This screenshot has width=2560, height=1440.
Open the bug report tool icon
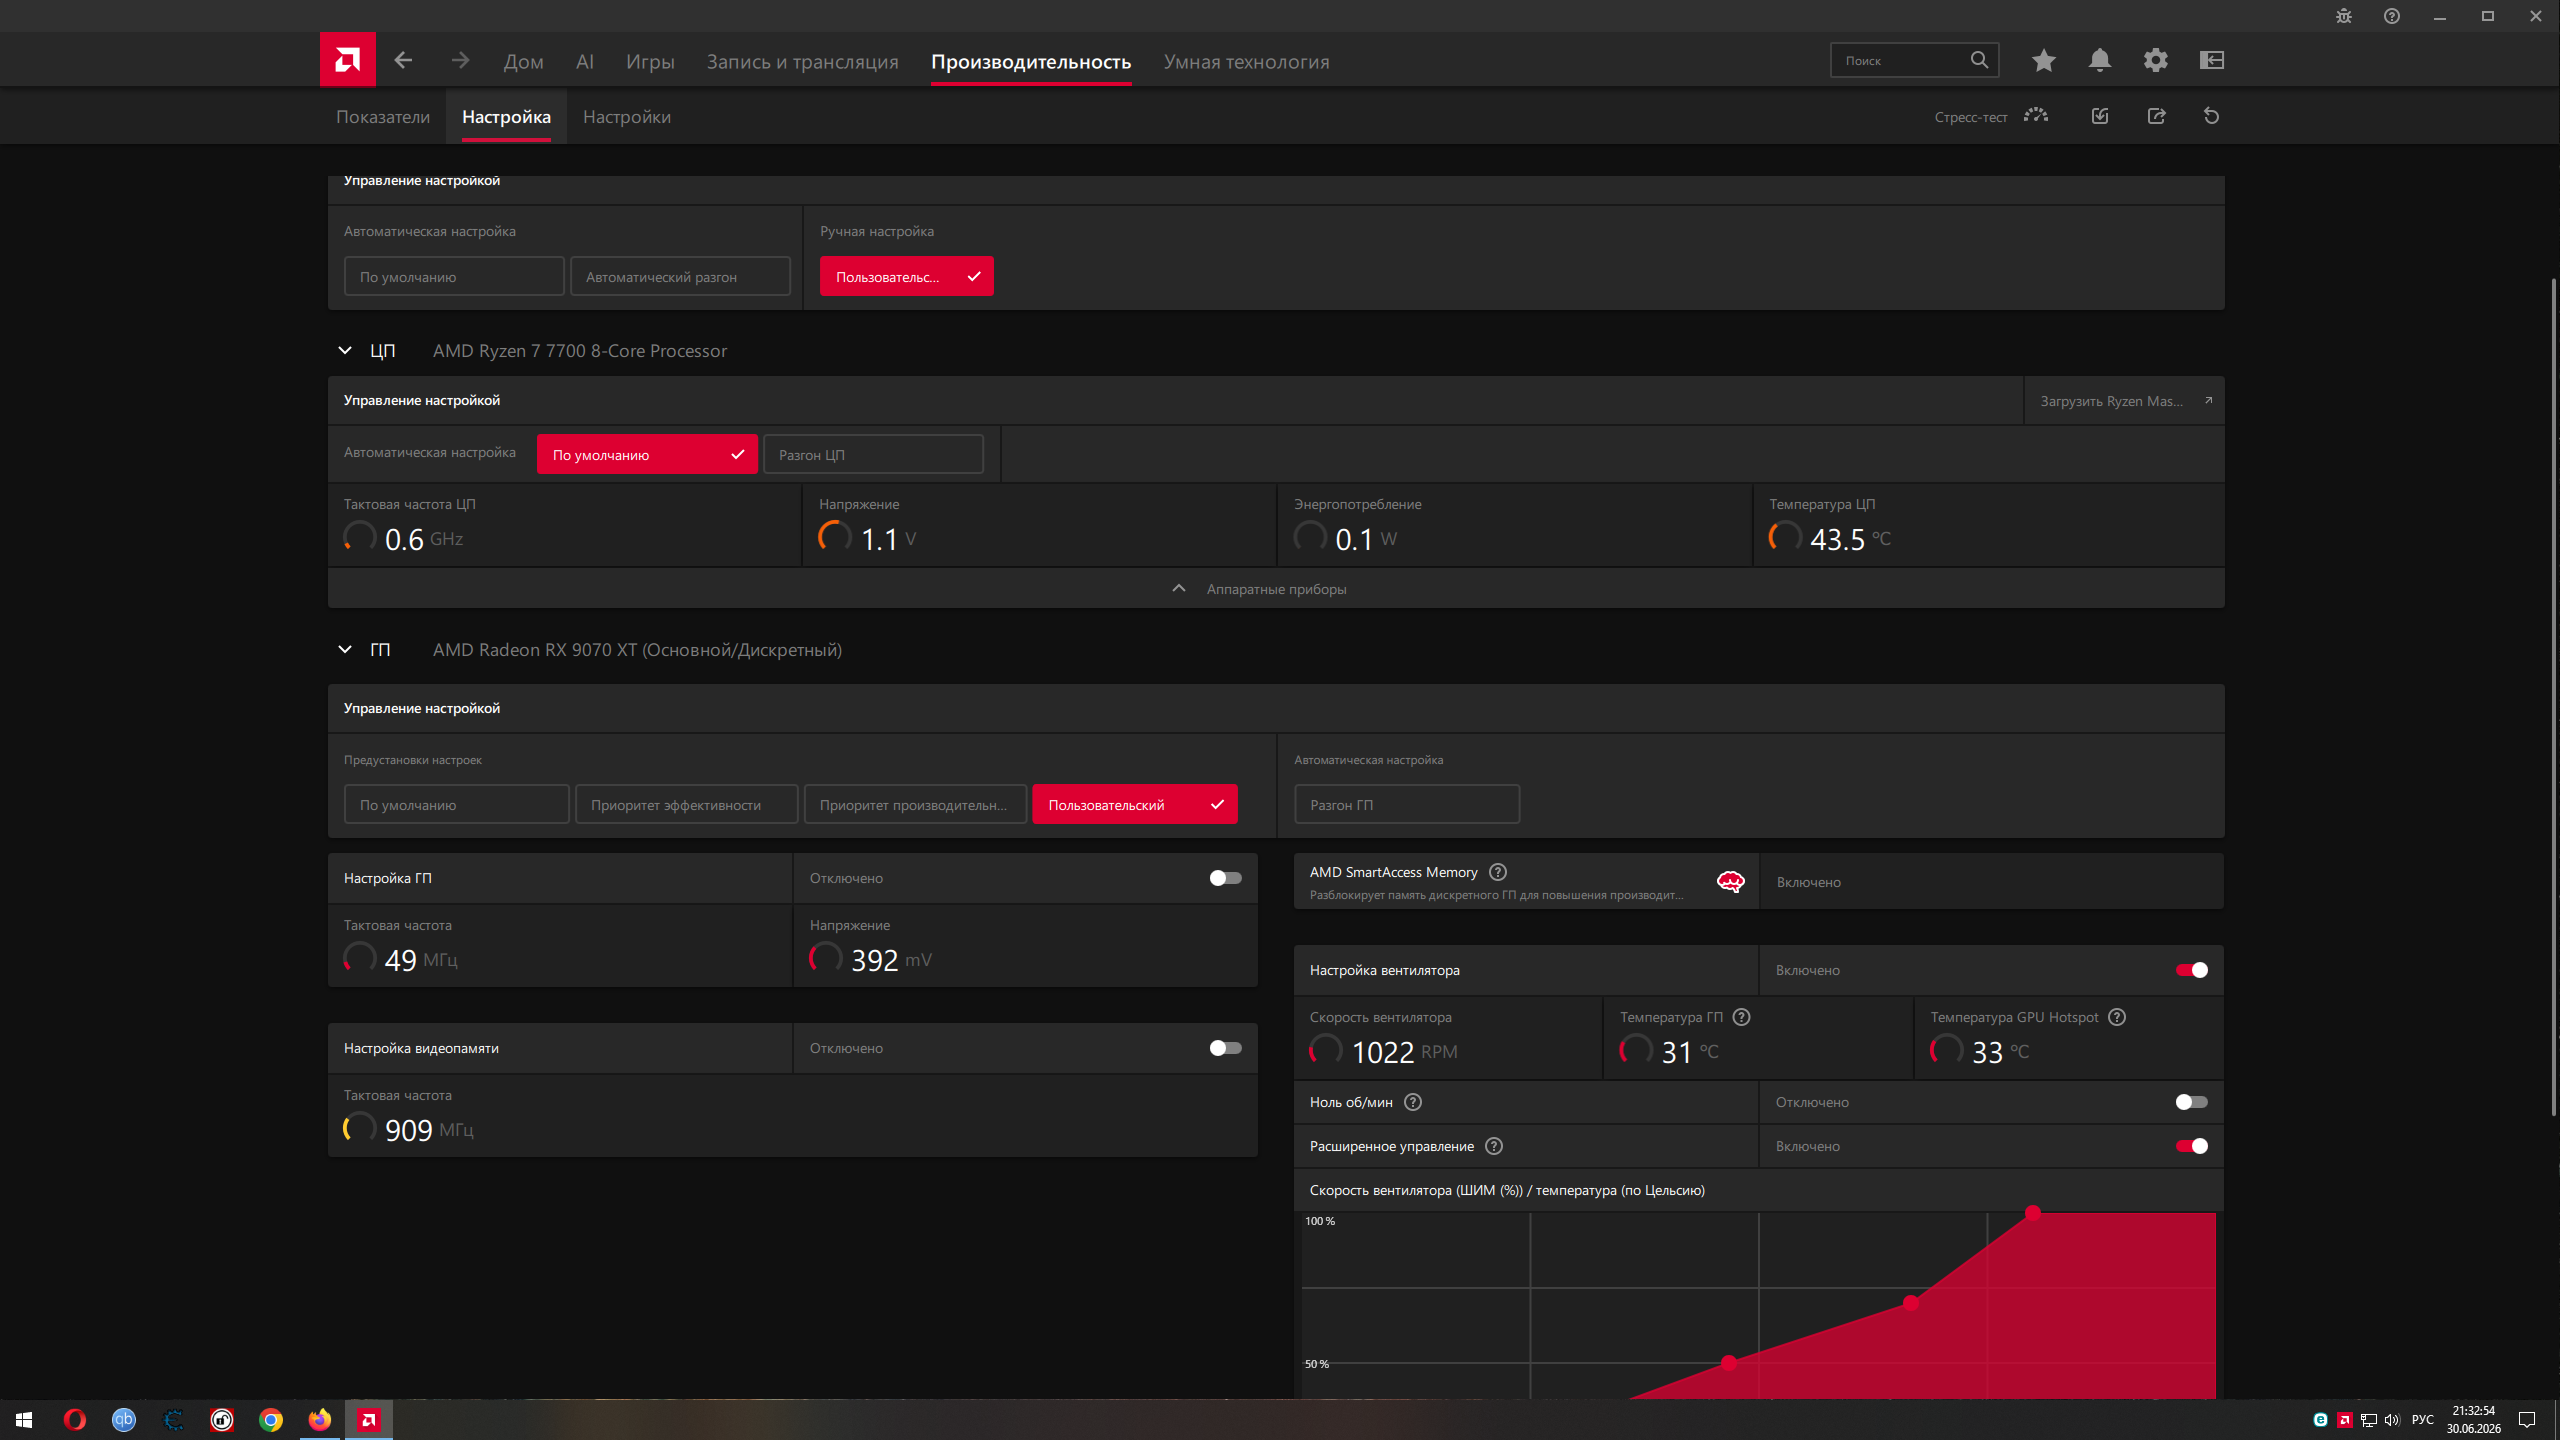click(x=2344, y=16)
